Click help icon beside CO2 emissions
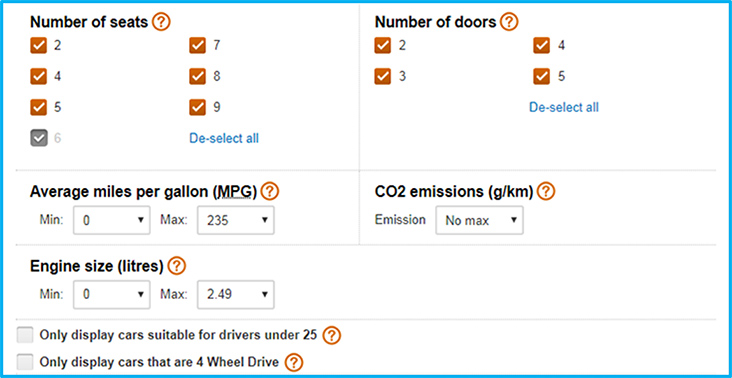 [x=546, y=192]
